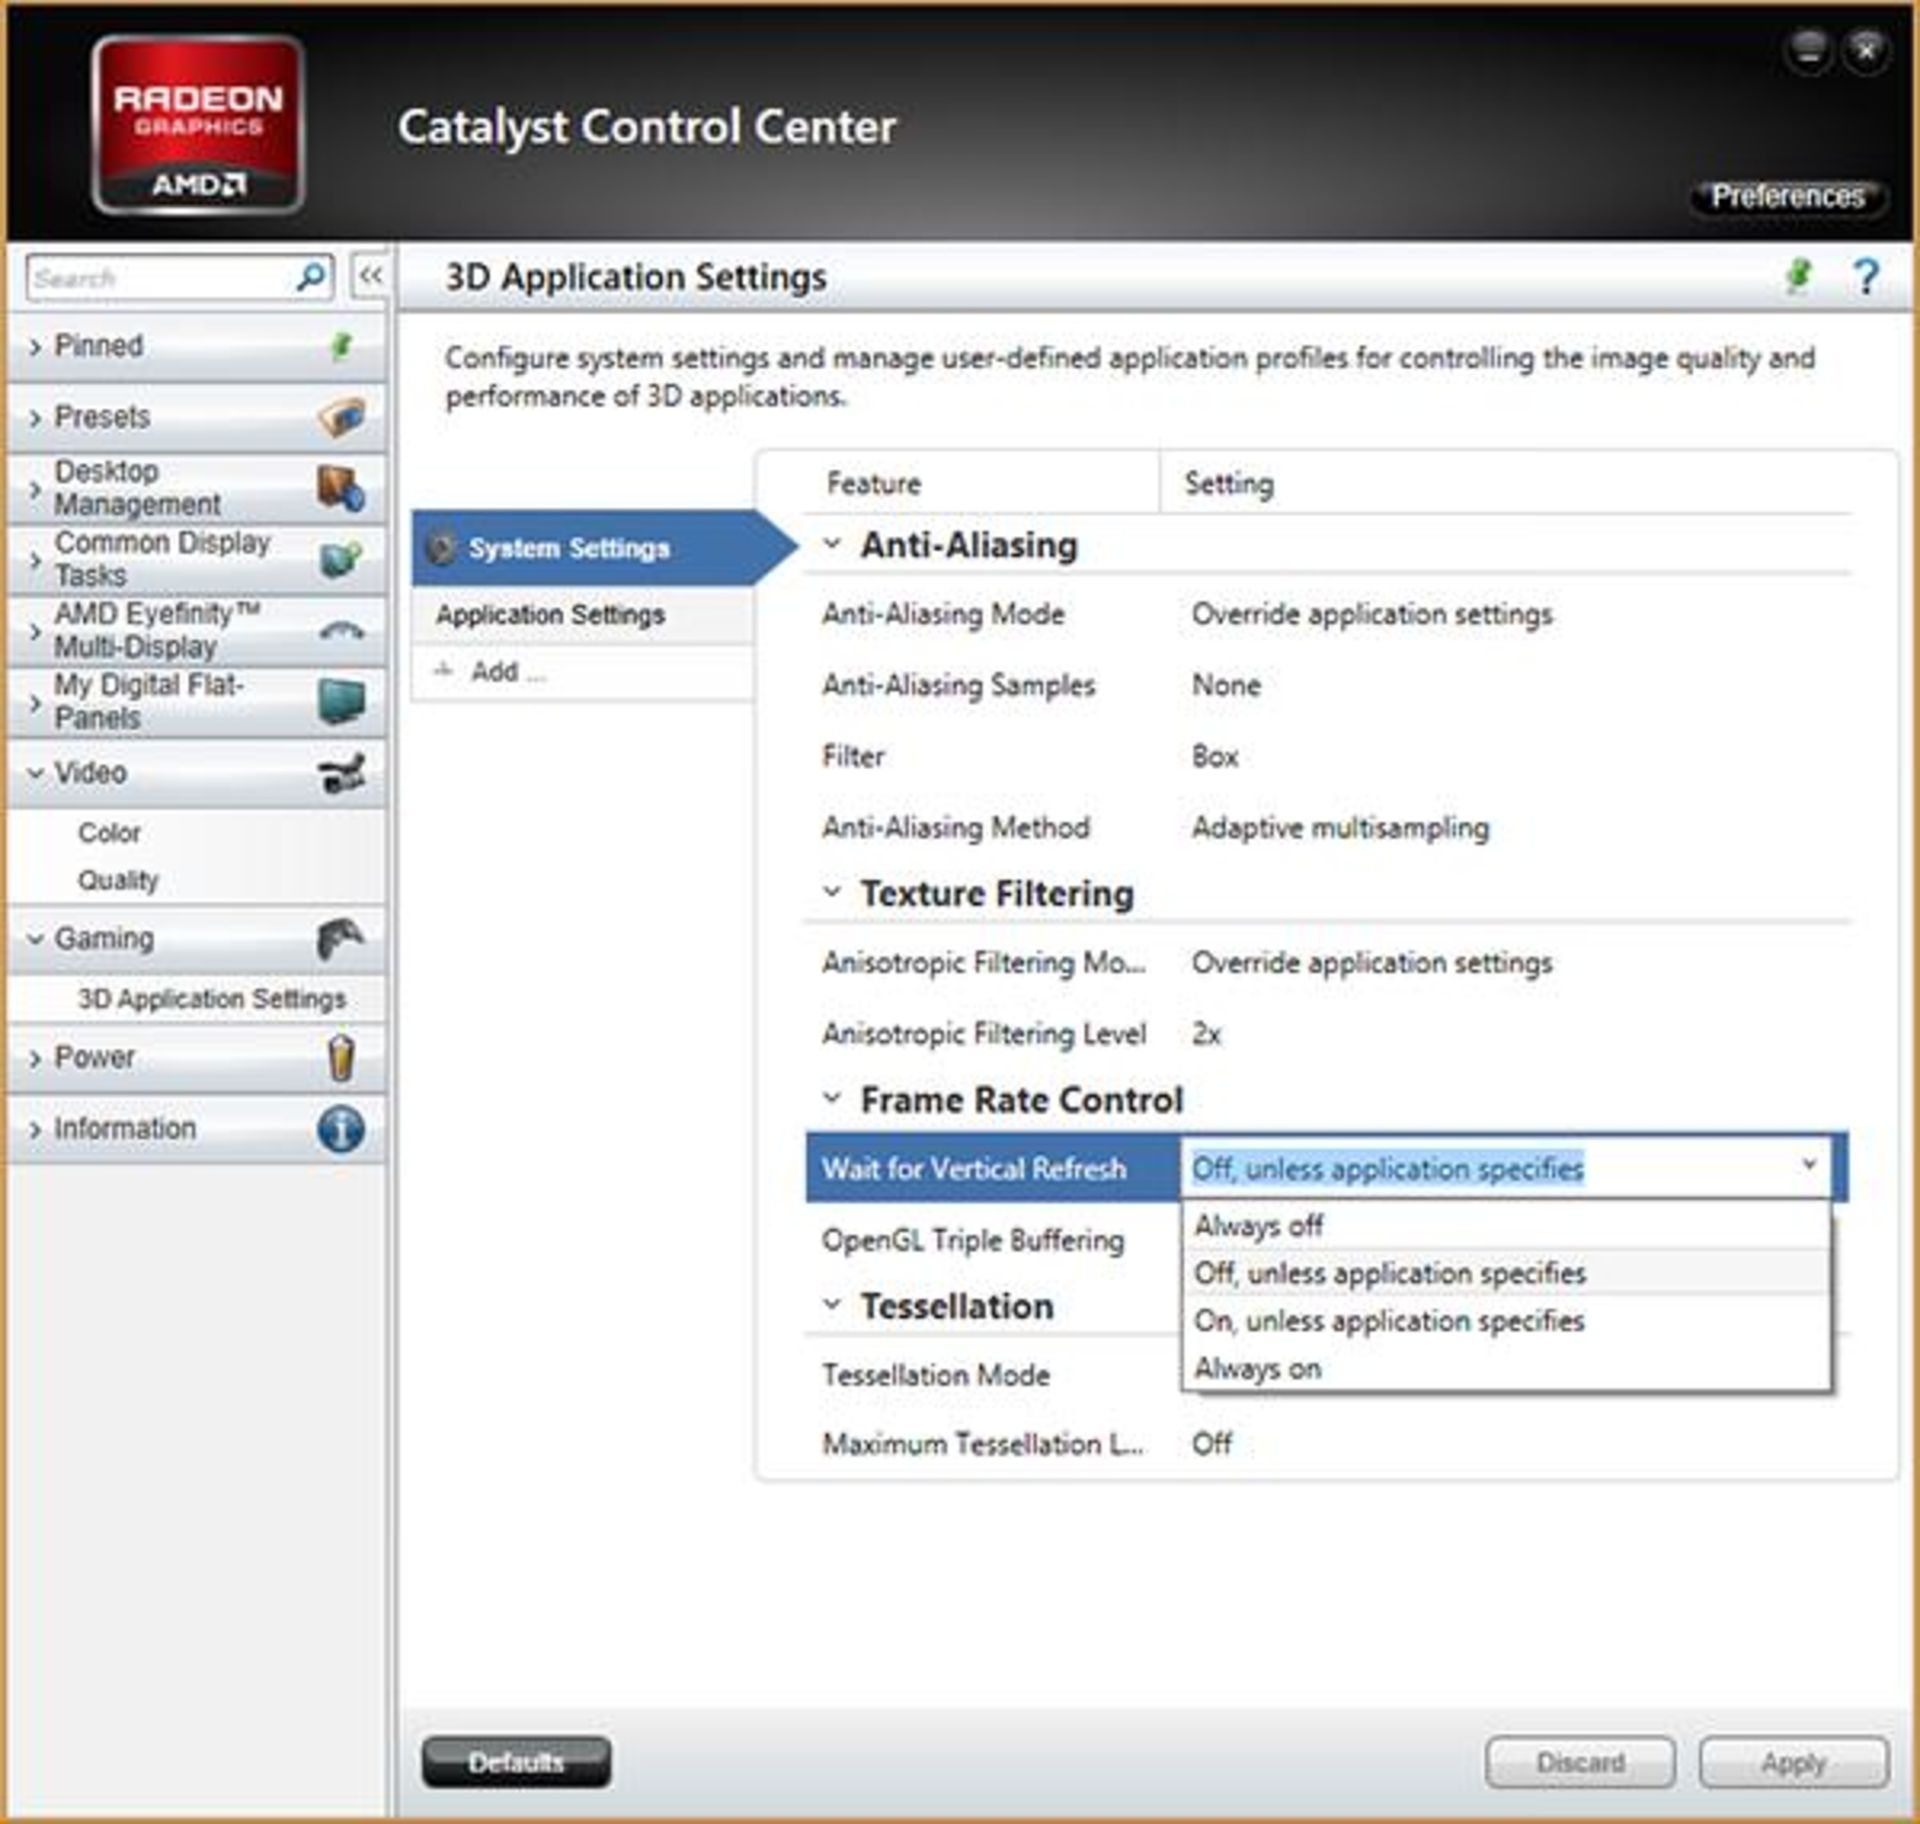Select 'Always off' in the dropdown list
Screen dimensions: 1920x1824
click(1506, 1226)
